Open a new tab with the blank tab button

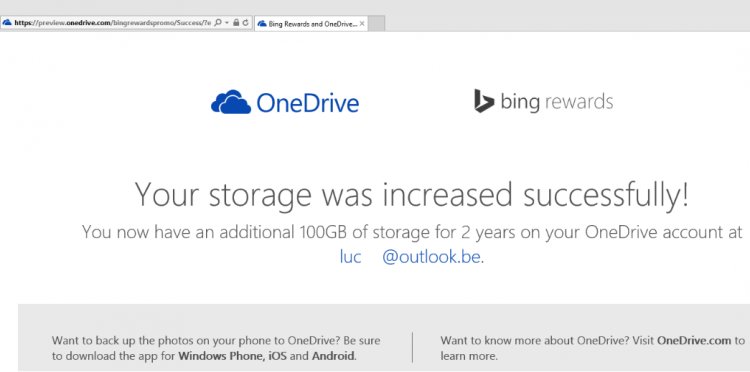376,23
